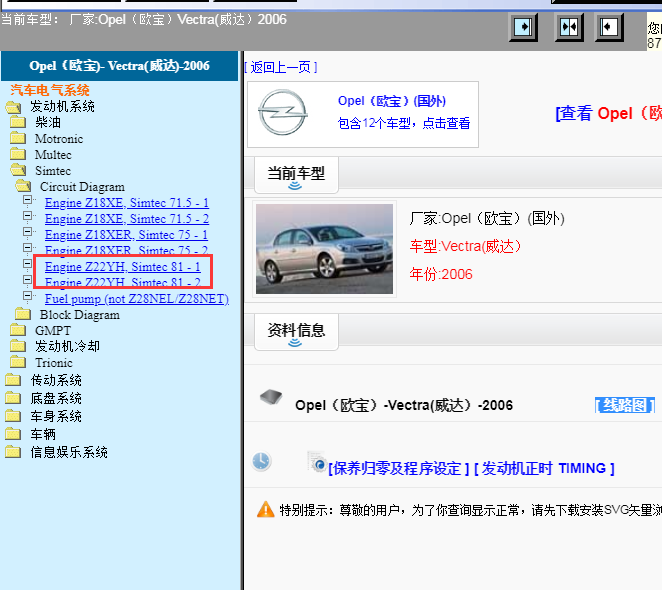Open the 发动机系统 folder icon
Screen dimensions: 662x590
(13, 107)
